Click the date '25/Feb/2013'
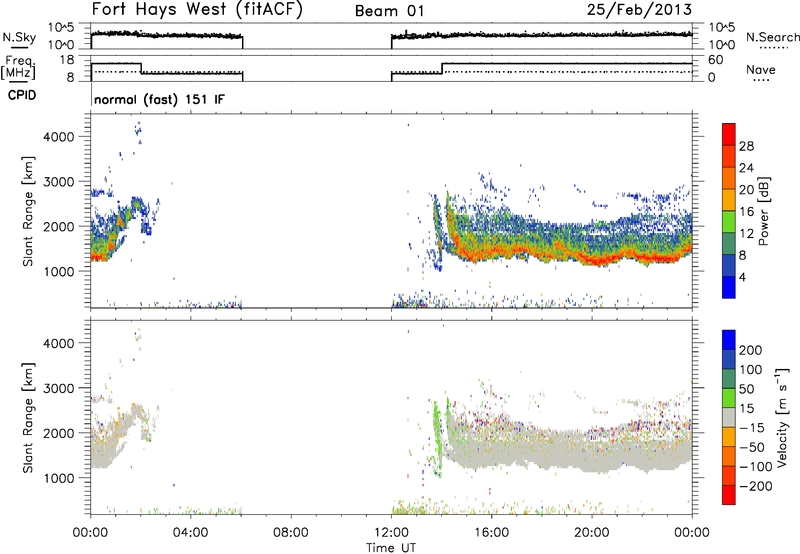The width and height of the screenshot is (800, 554). click(x=639, y=10)
